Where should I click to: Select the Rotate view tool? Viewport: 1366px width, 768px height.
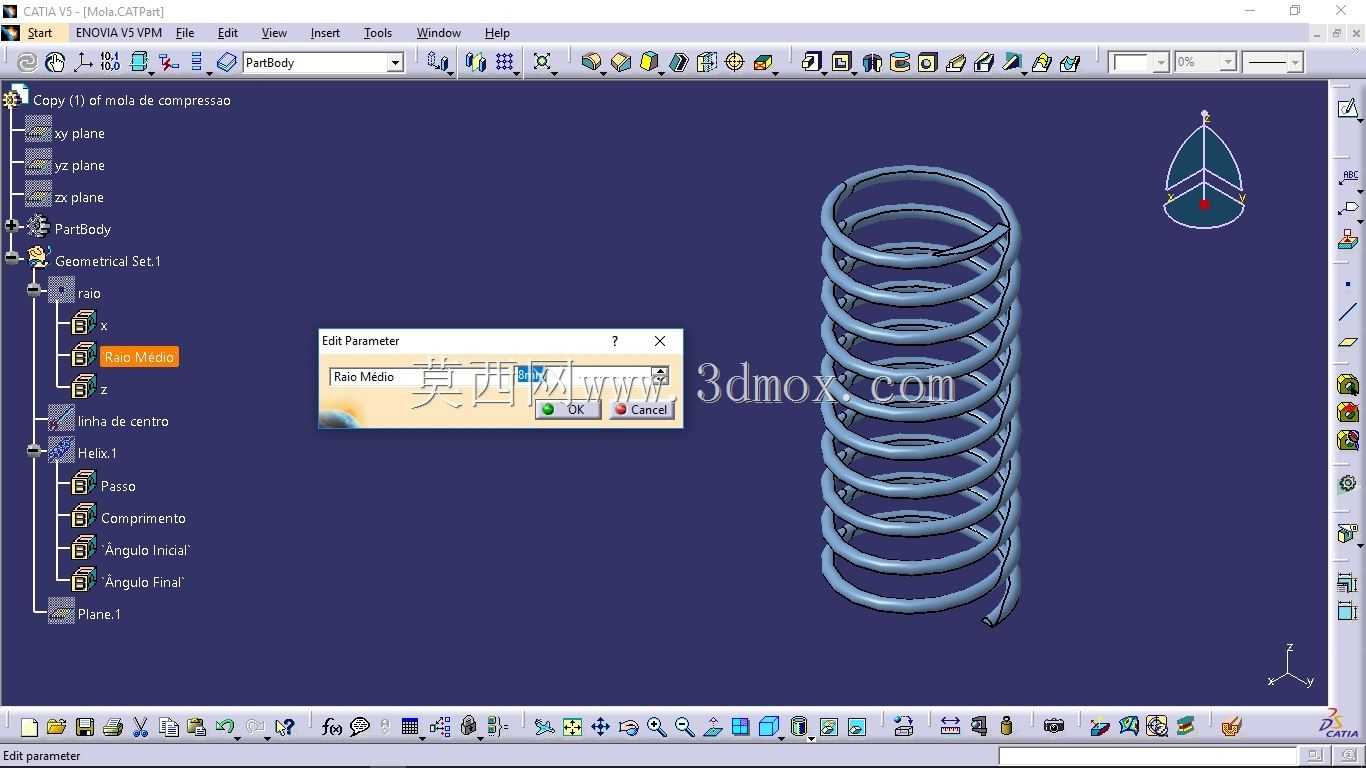(628, 727)
